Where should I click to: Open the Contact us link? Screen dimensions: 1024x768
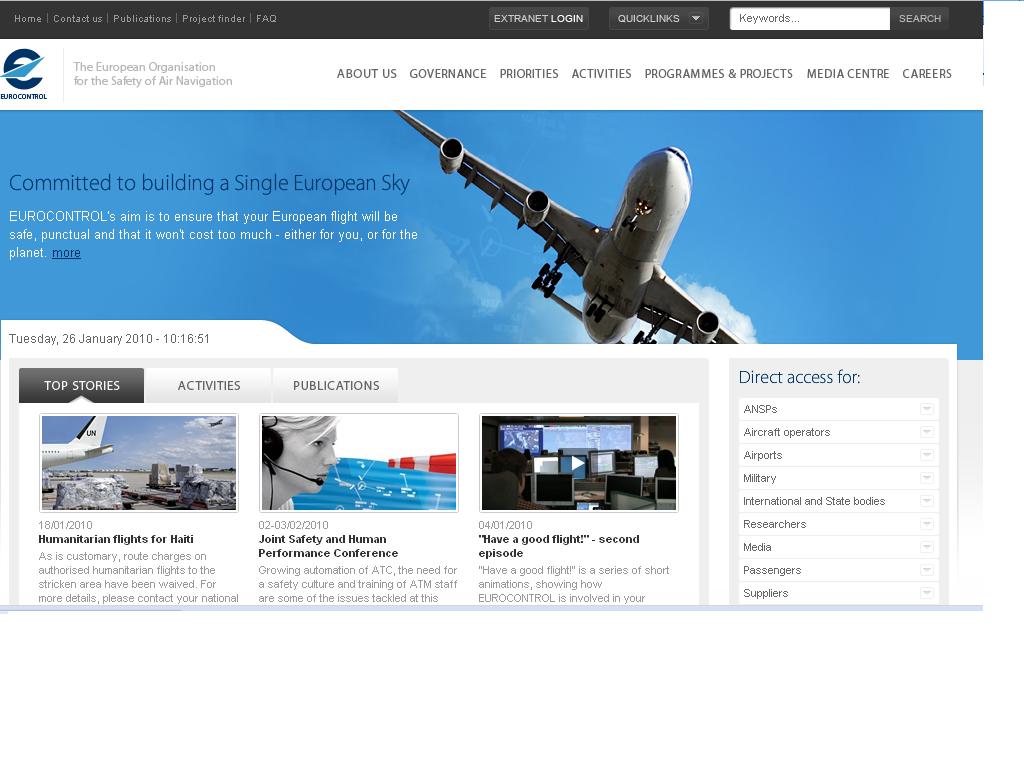coord(78,18)
